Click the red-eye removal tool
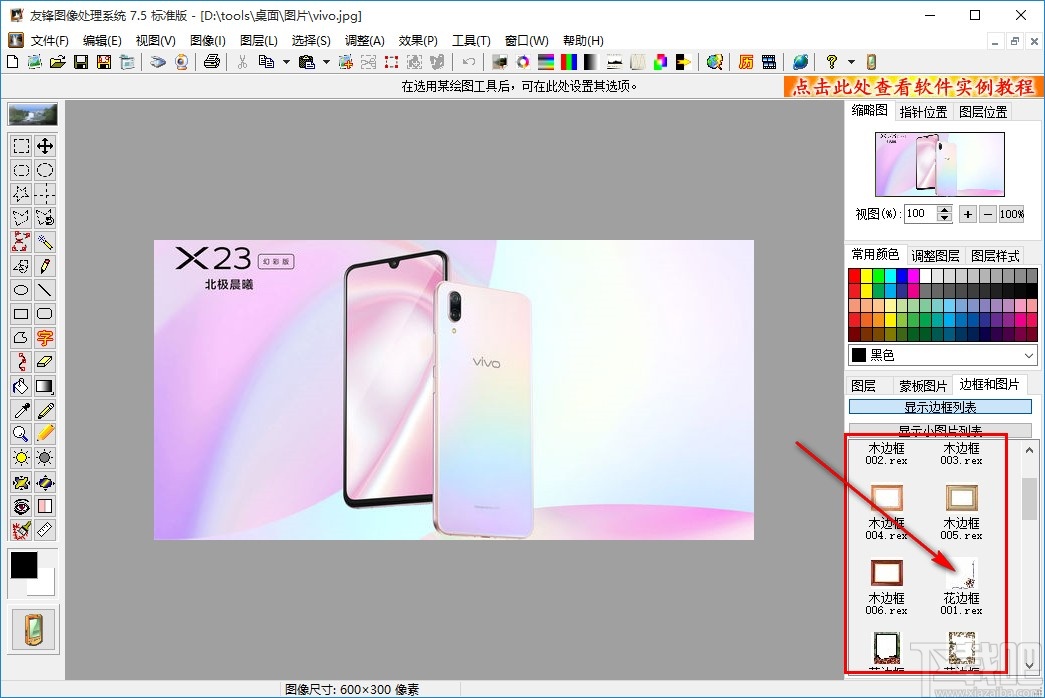Viewport: 1045px width, 698px height. (21, 506)
